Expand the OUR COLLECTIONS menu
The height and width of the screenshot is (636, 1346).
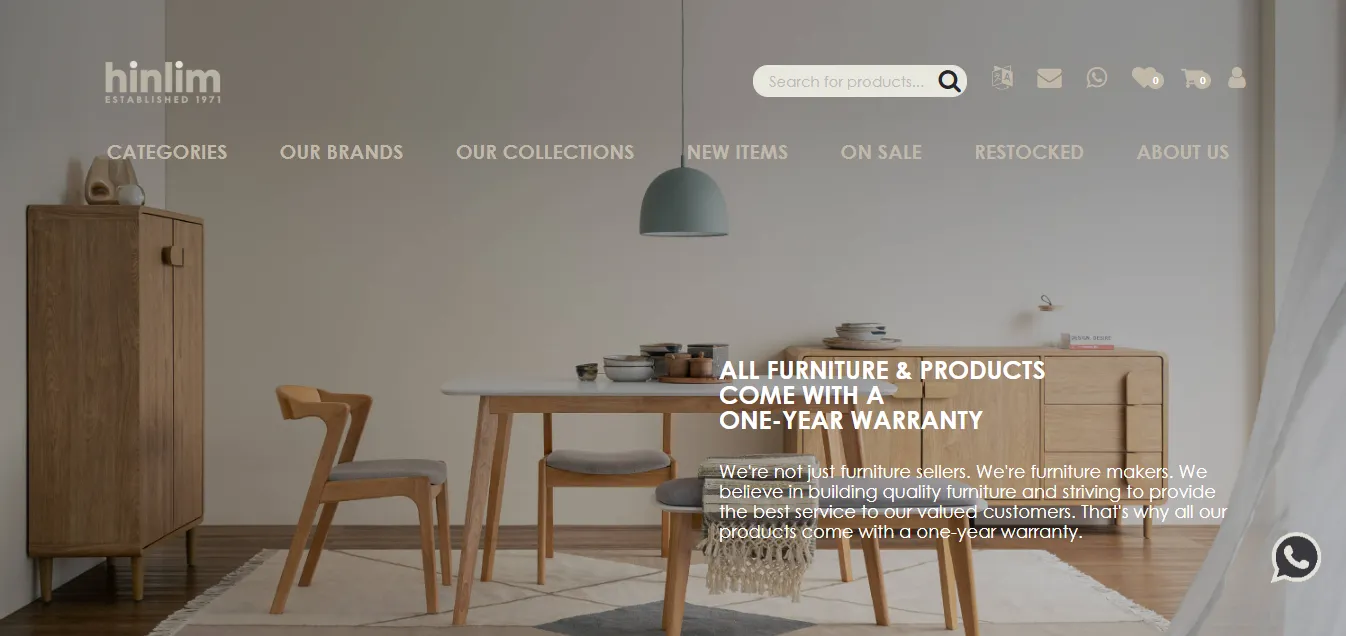pyautogui.click(x=545, y=152)
